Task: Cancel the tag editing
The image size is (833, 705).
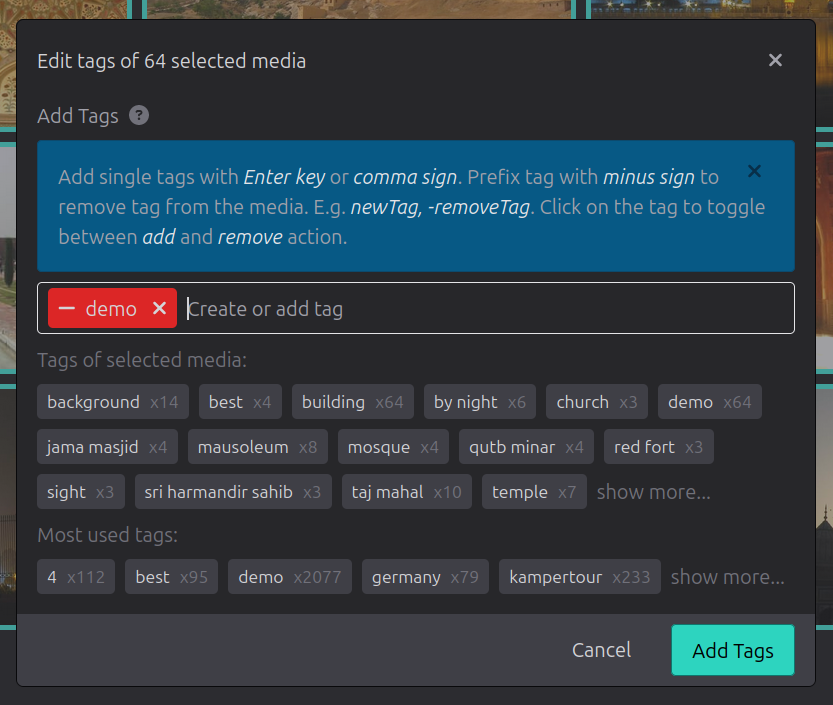Action: [x=601, y=650]
